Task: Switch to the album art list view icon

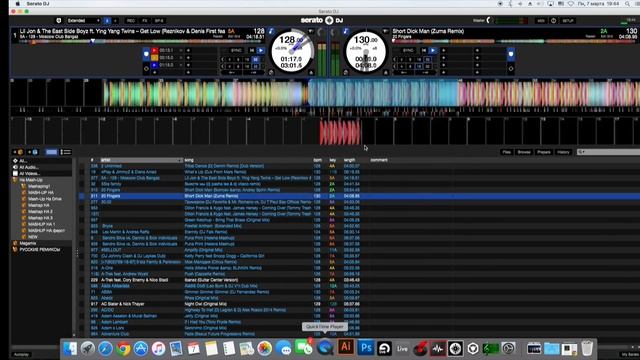Action: [65, 152]
